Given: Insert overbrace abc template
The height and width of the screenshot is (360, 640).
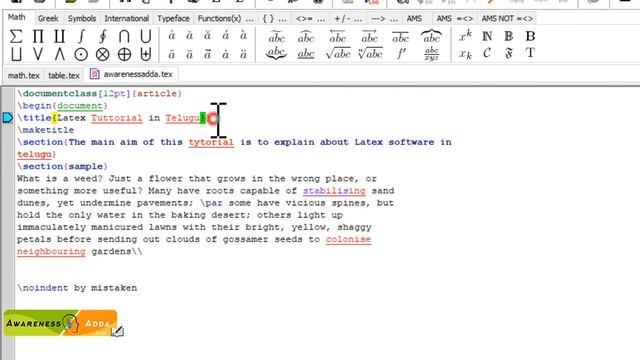Looking at the screenshot, I should [431, 36].
